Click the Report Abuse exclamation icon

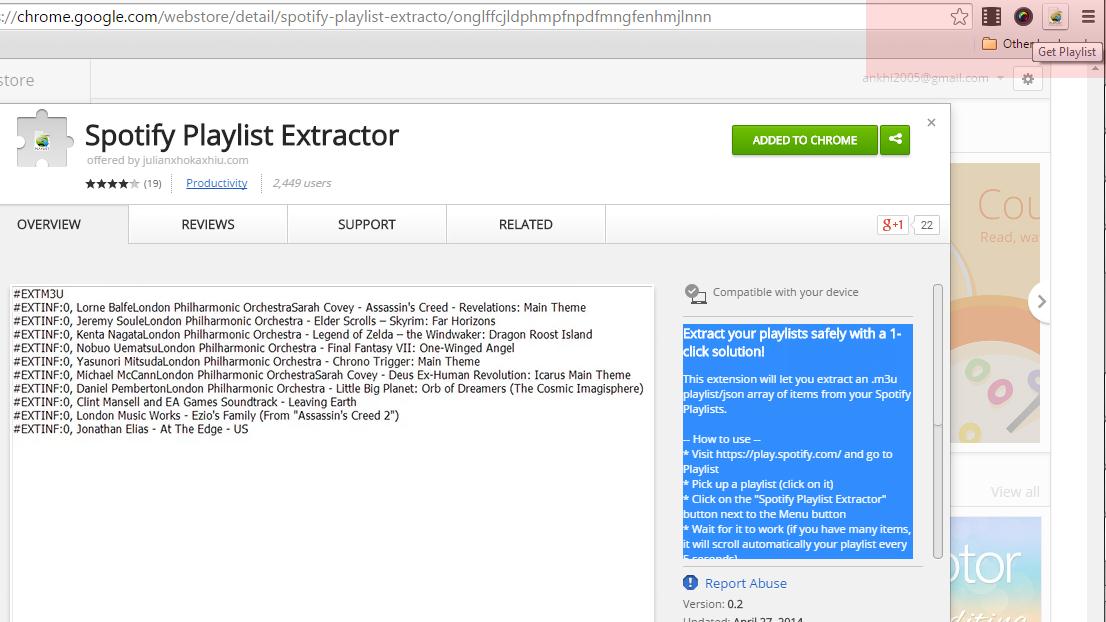(x=690, y=583)
